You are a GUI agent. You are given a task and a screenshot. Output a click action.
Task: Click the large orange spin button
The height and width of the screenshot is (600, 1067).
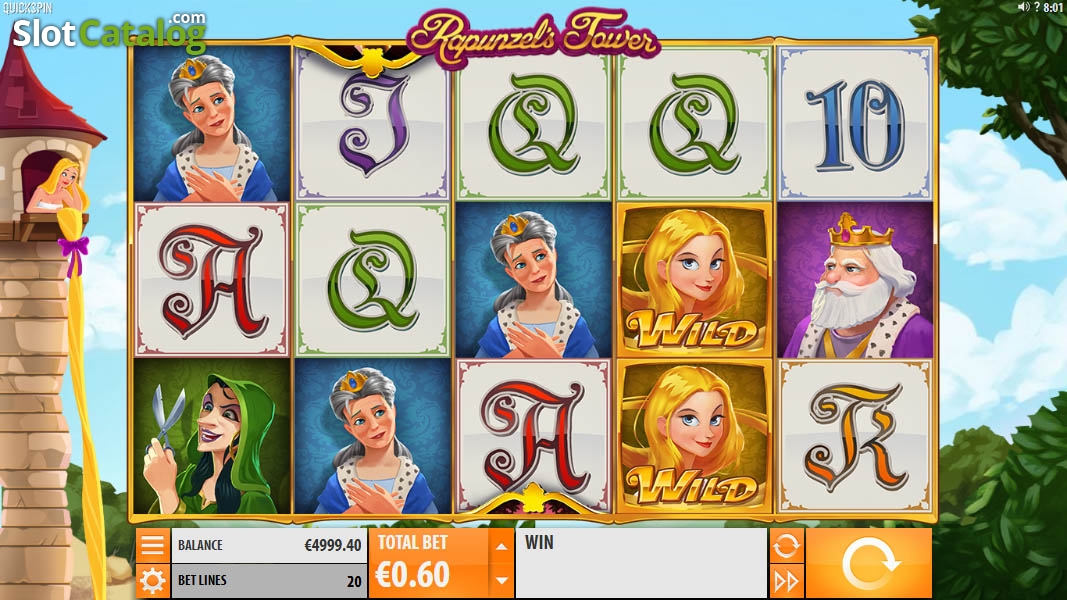(869, 563)
